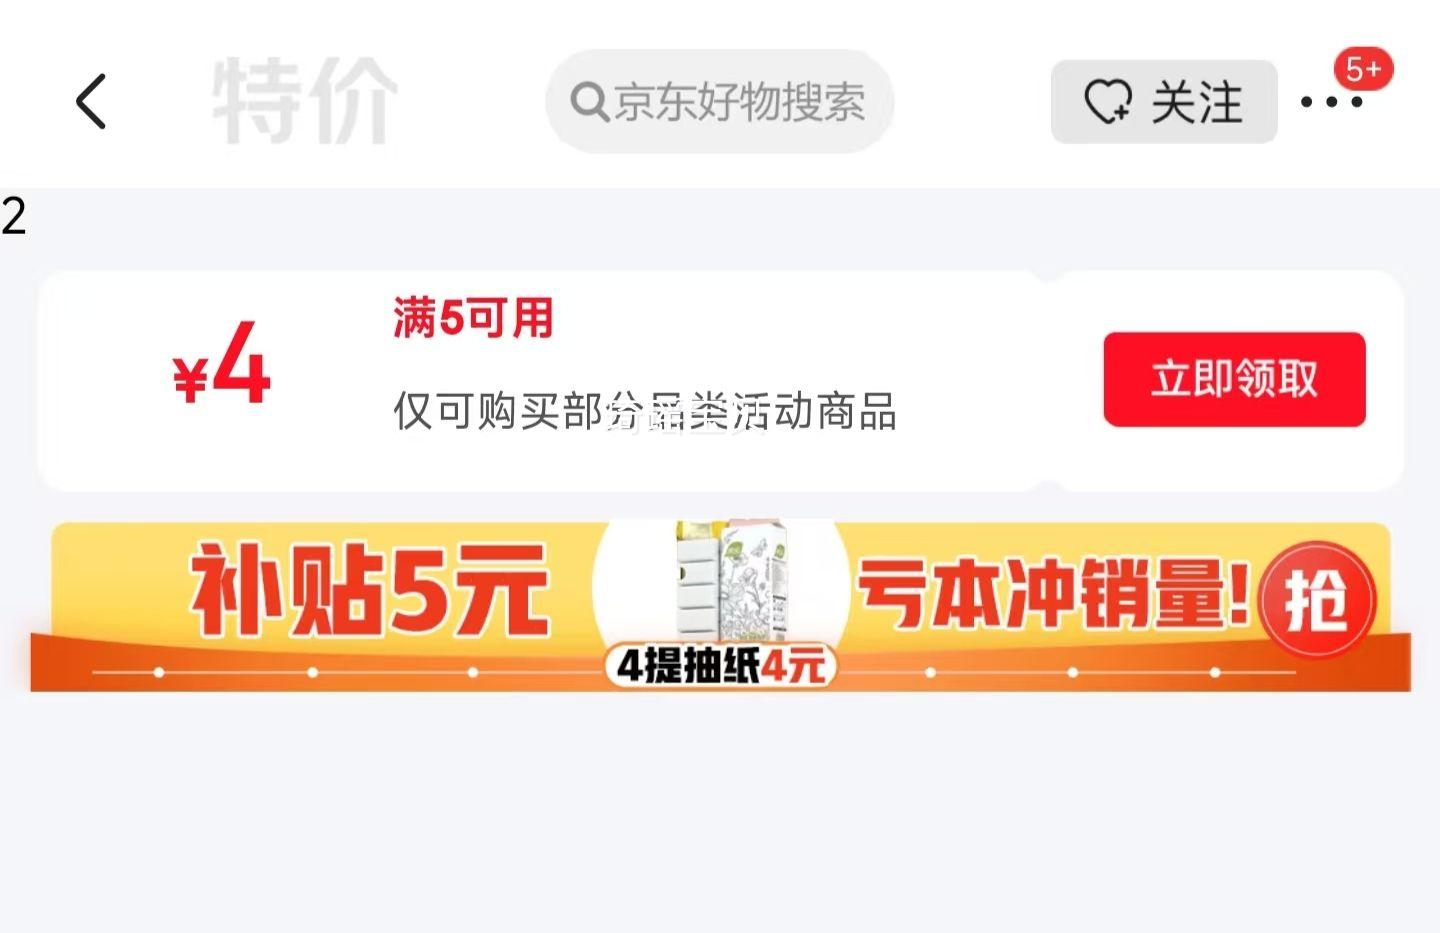Screen dimensions: 1440x933
Task: Tap the 4提抽纸4元 label
Action: [x=720, y=665]
